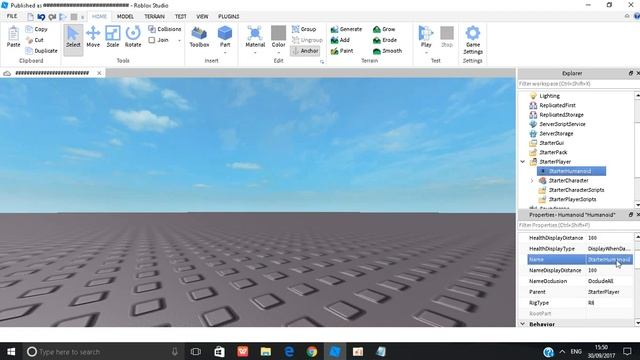Open File Explorer from the taskbar

point(266,351)
